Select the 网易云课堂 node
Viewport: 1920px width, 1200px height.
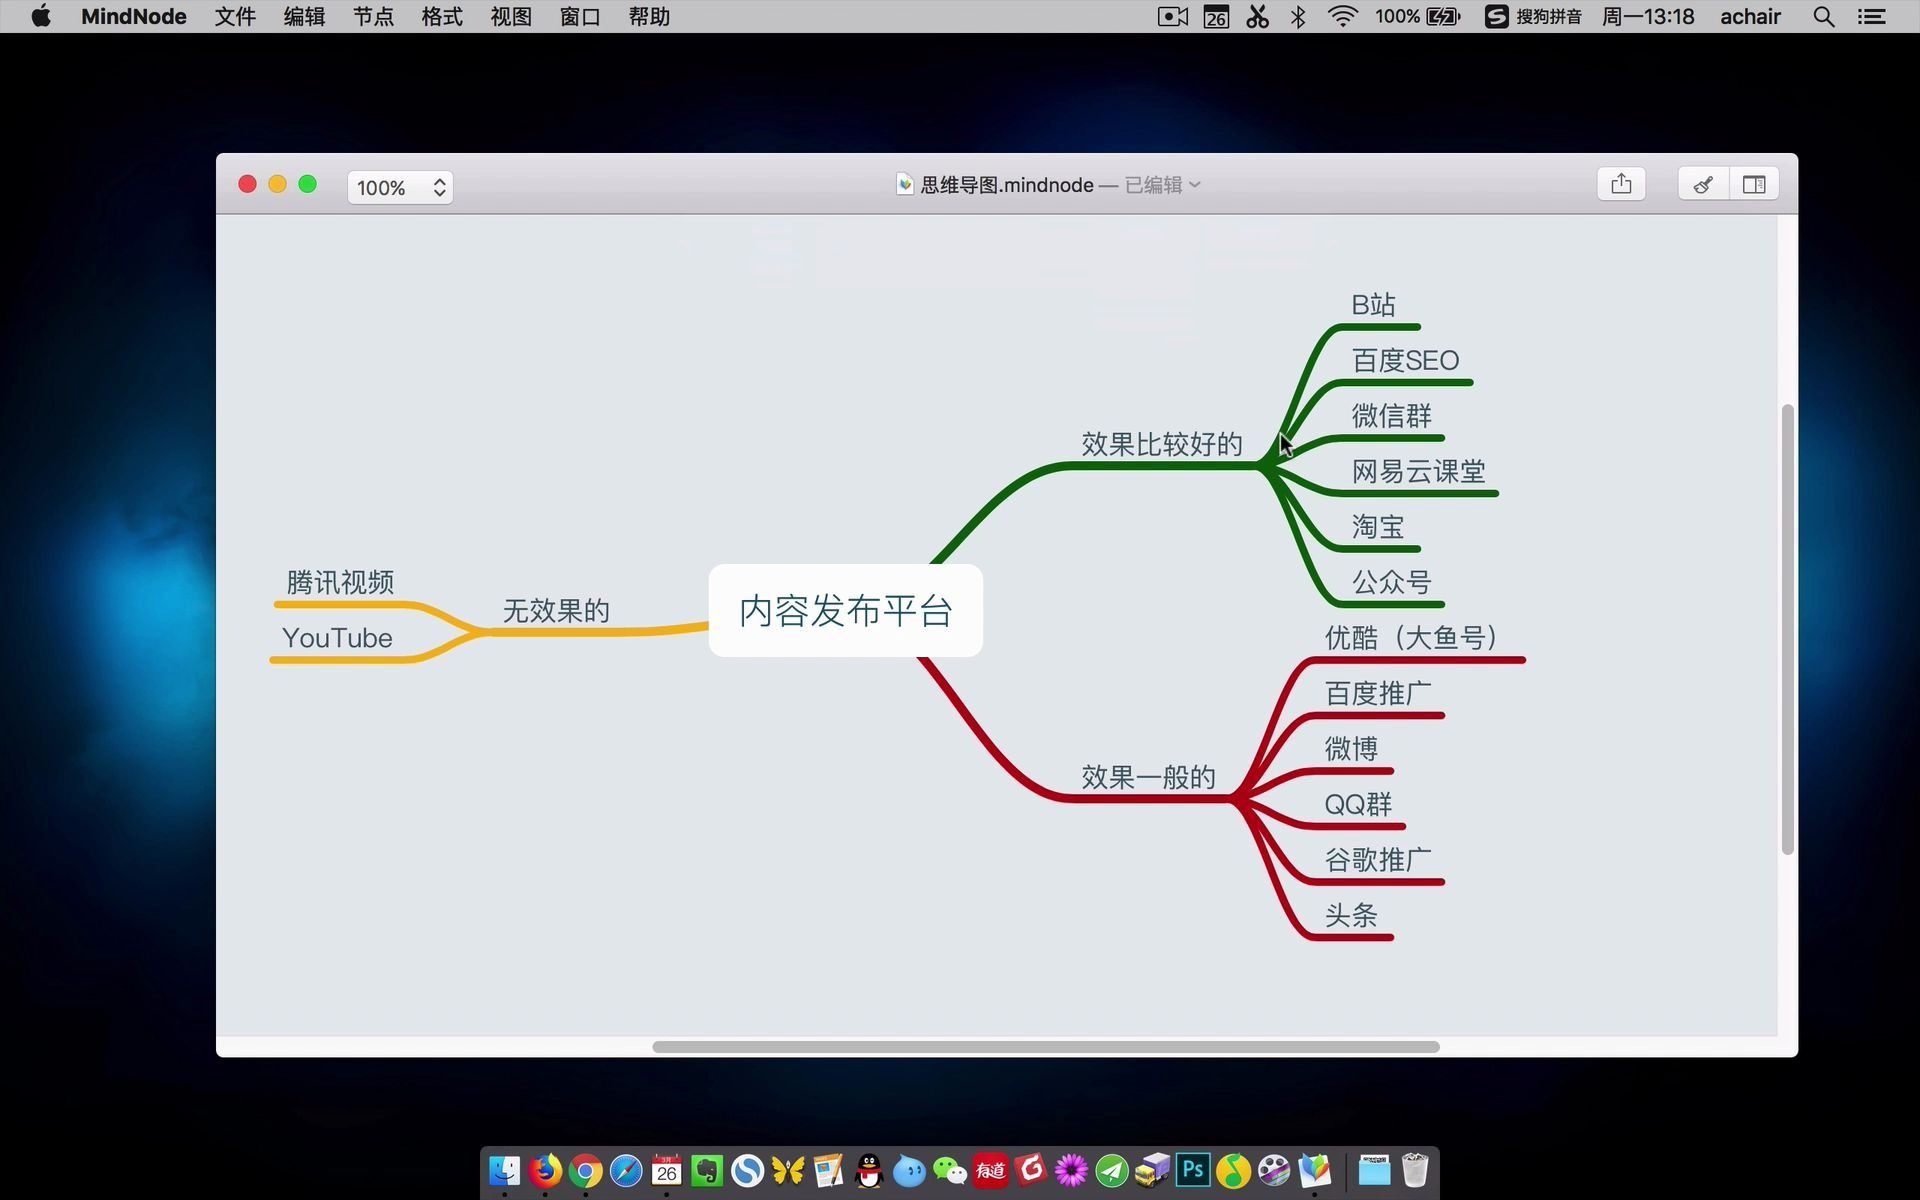(x=1418, y=471)
